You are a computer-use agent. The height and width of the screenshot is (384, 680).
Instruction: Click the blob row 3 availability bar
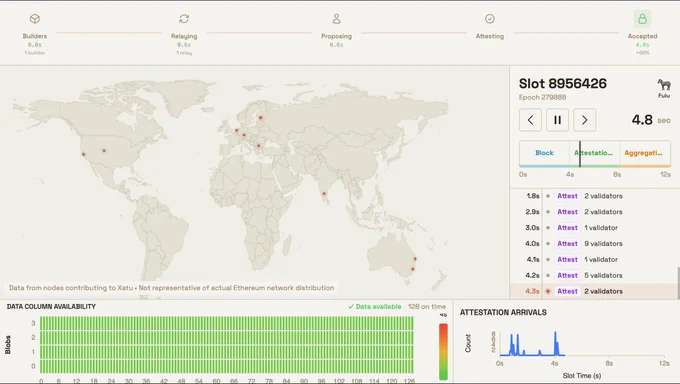[227, 323]
